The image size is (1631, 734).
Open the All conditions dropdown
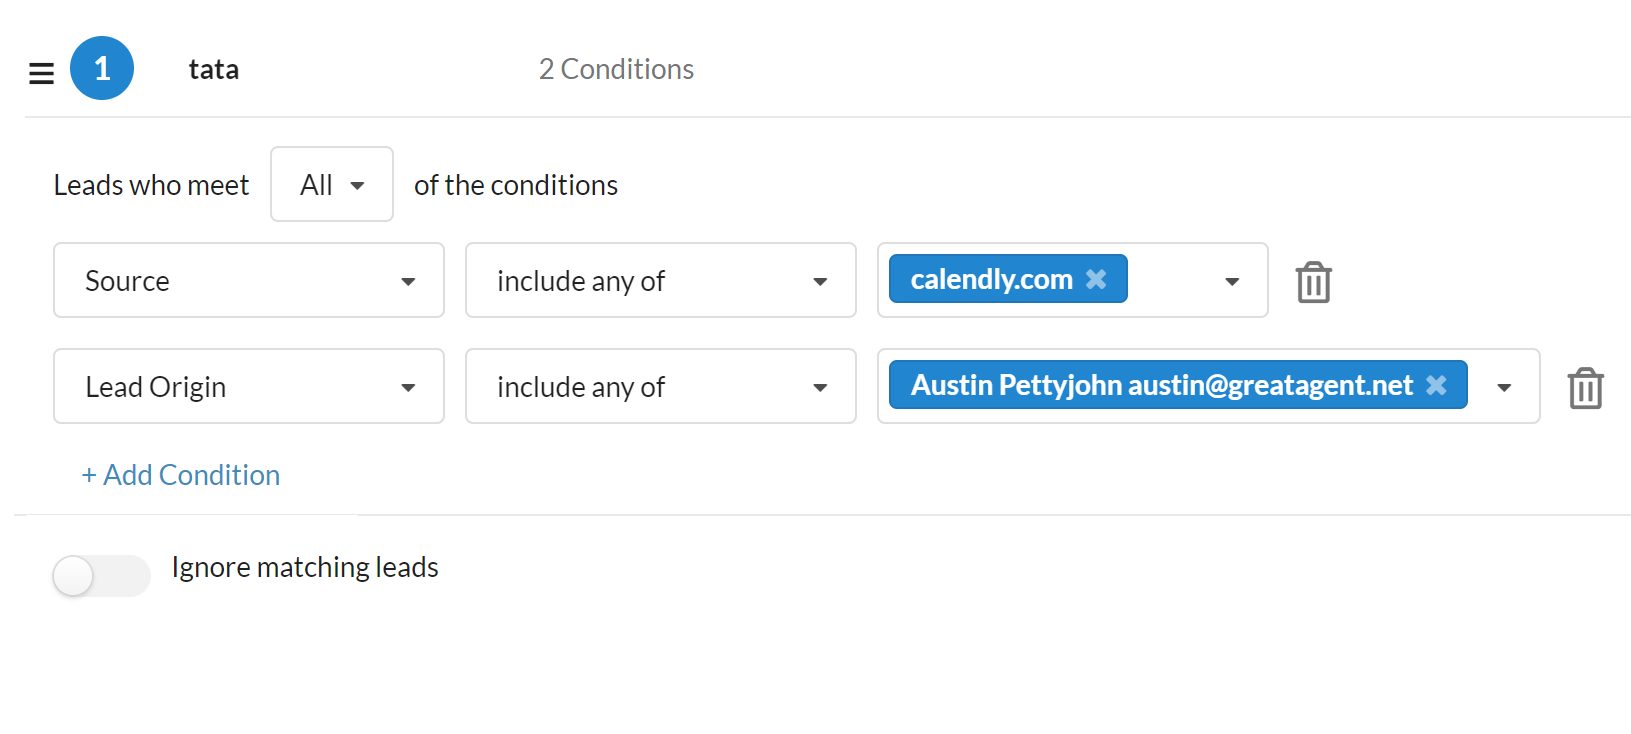(332, 184)
